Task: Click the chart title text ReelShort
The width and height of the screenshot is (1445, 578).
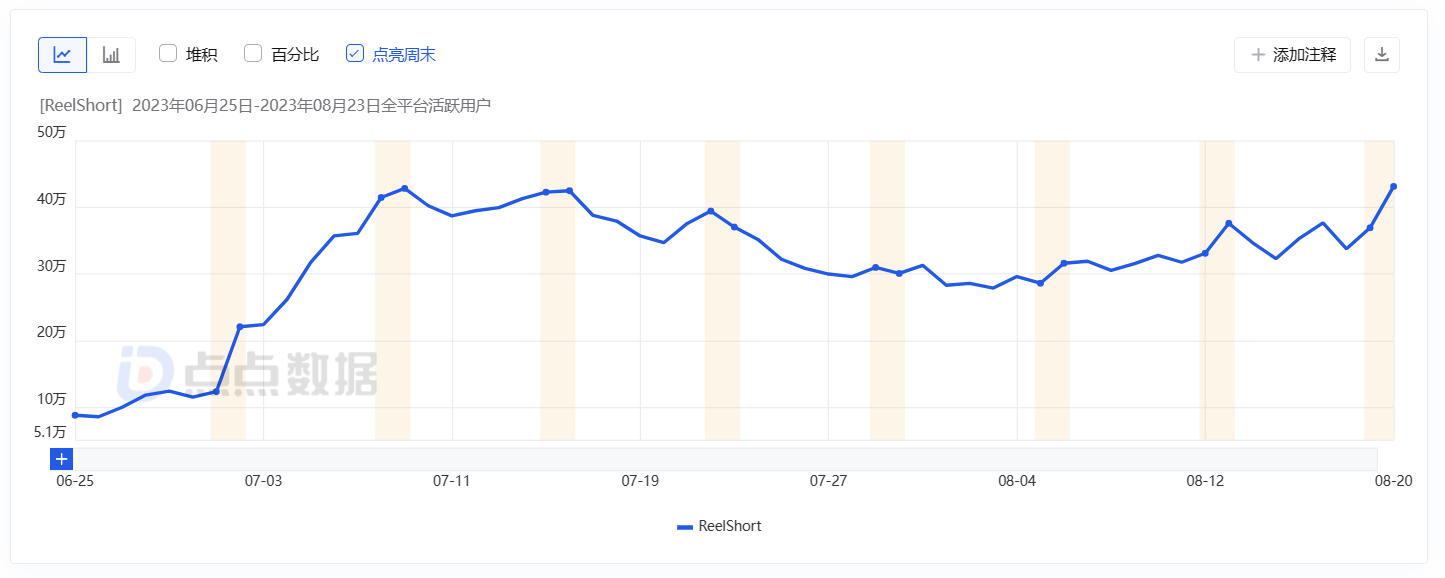Action: coord(81,106)
